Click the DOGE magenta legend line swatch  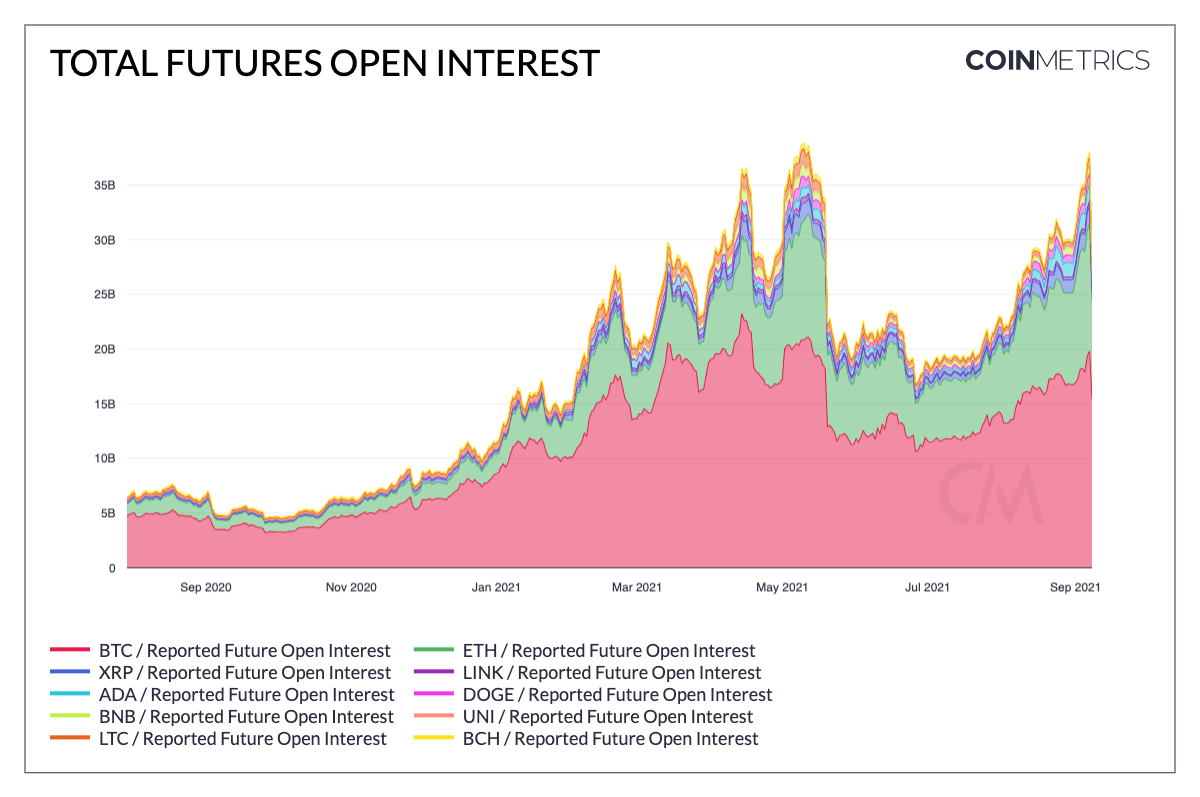point(433,695)
